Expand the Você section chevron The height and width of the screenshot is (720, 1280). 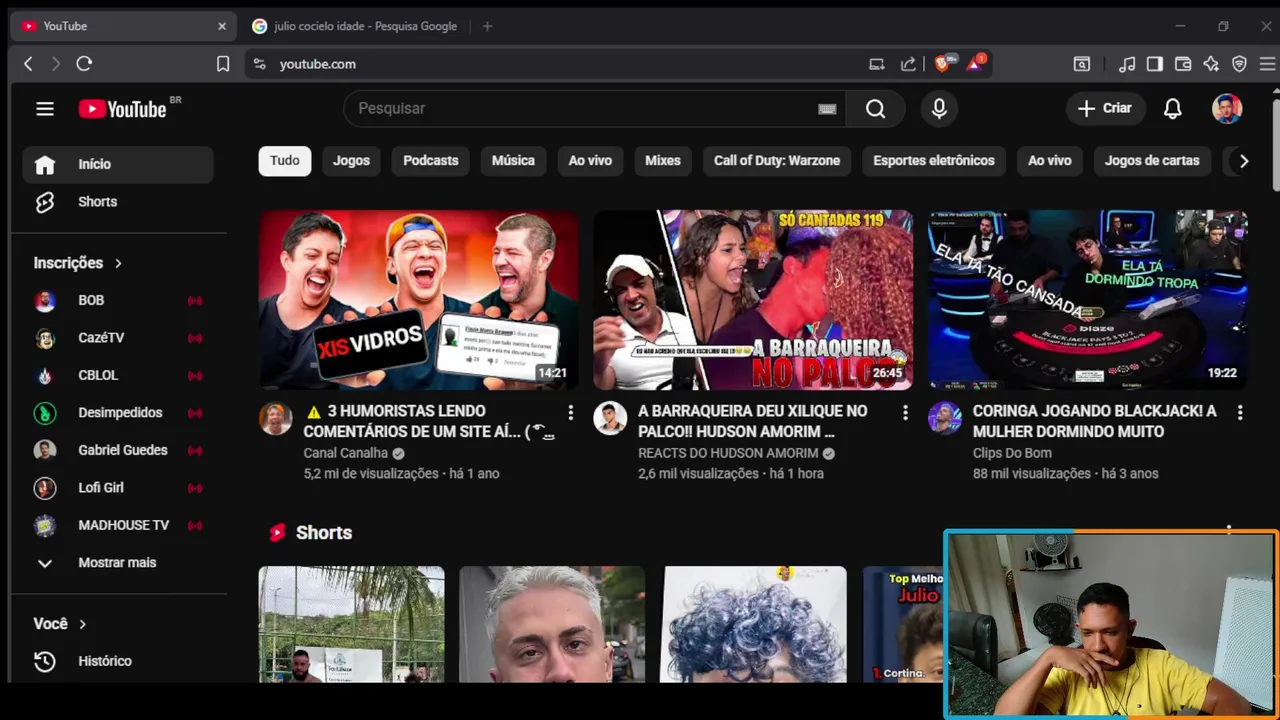pyautogui.click(x=82, y=624)
